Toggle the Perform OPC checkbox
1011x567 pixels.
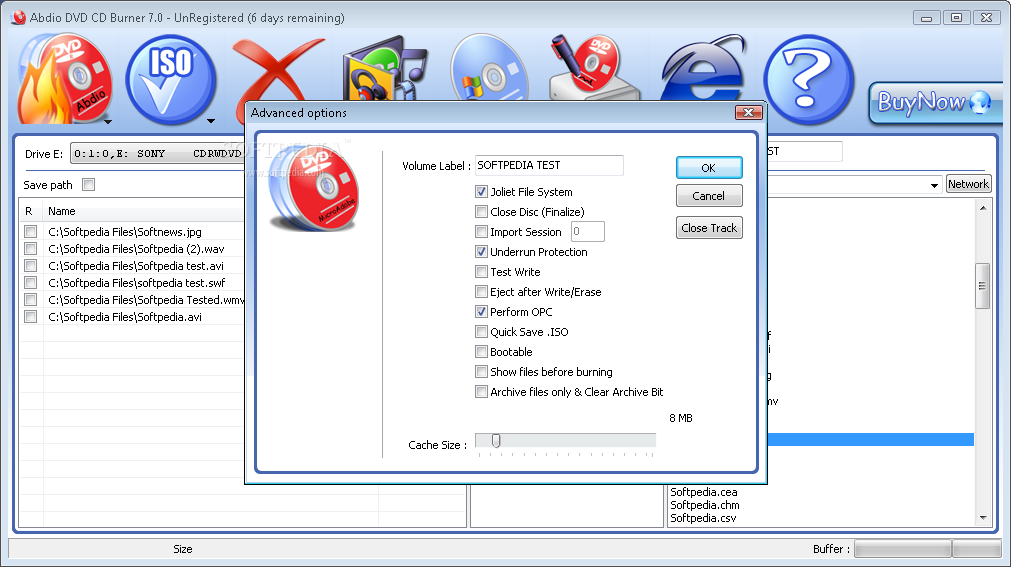click(x=481, y=312)
